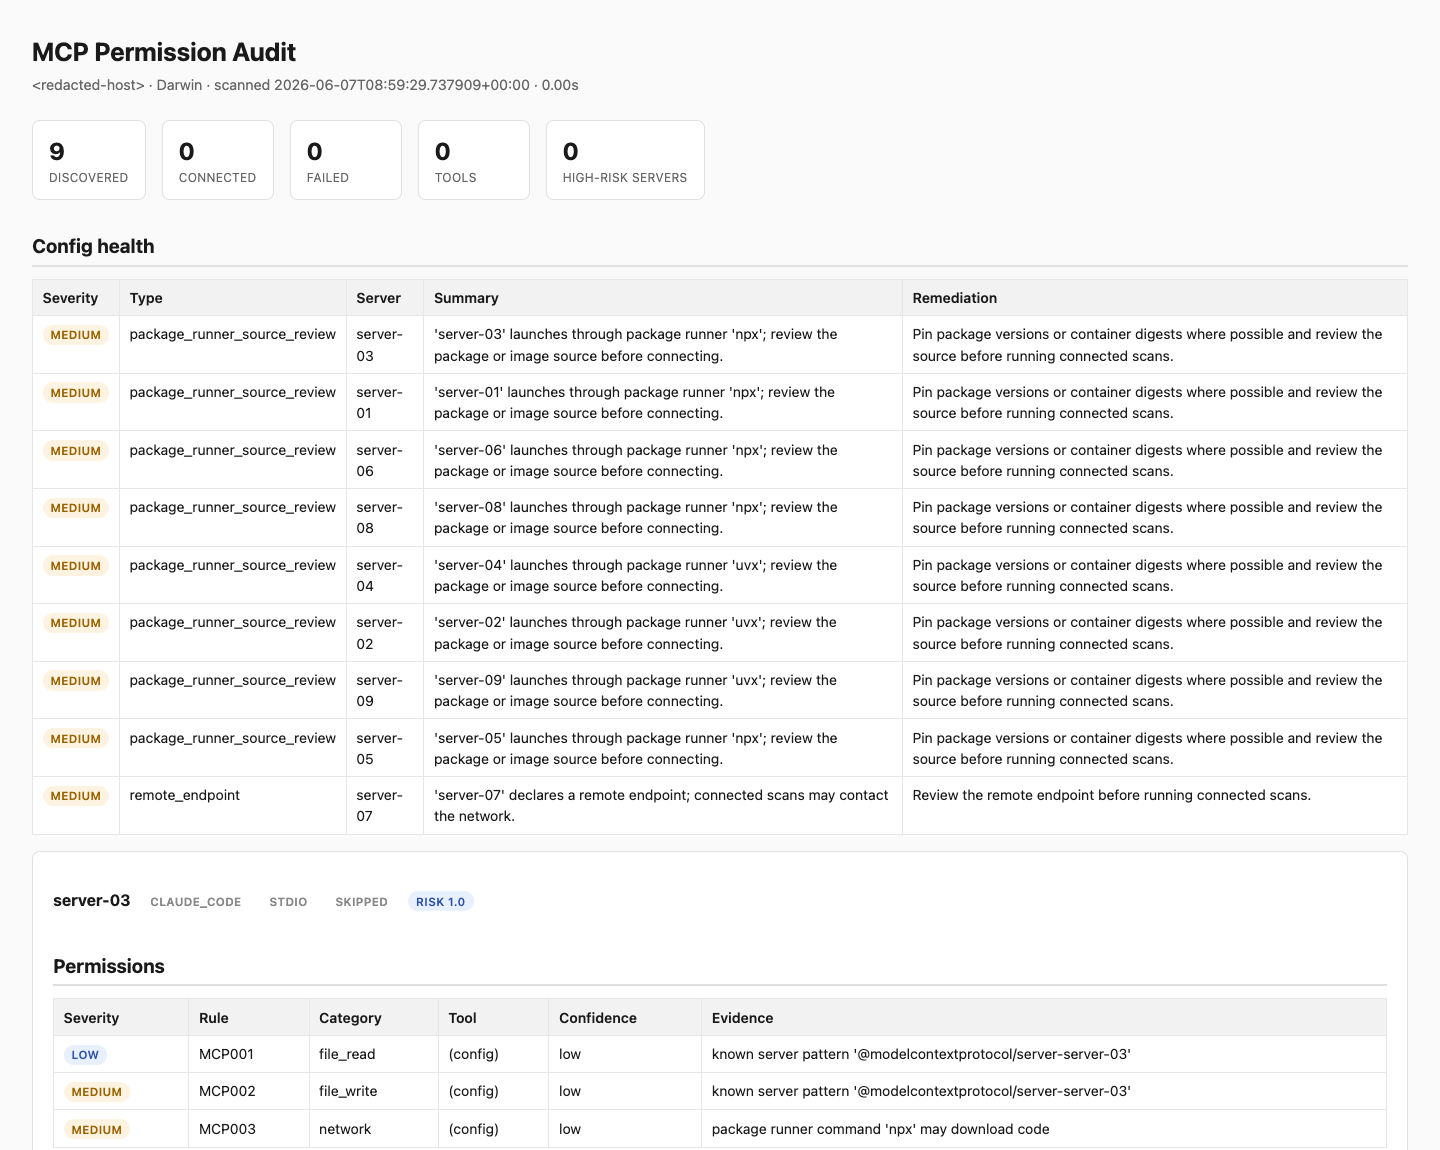Screen dimensions: 1440x1150
Task: Click the MCP Permission Audit title
Action: 164,52
